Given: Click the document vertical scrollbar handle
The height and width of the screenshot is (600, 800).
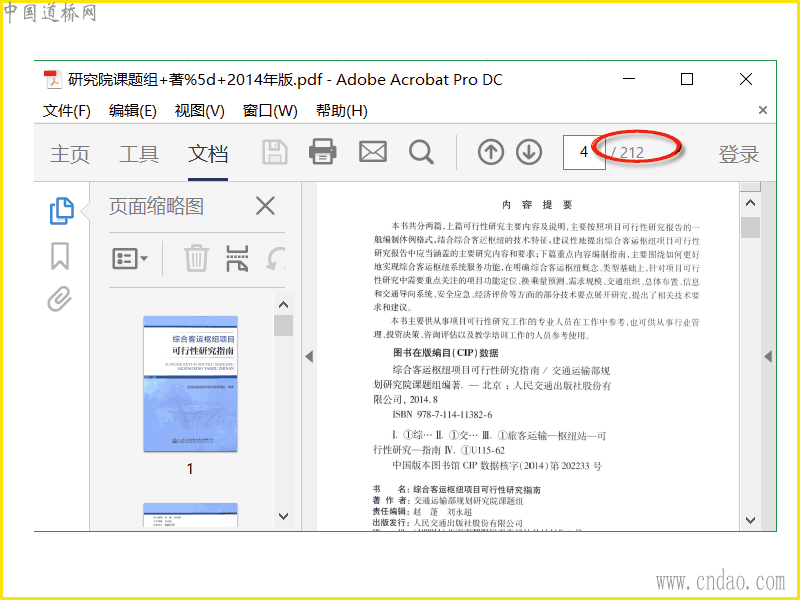Looking at the screenshot, I should pos(751,227).
